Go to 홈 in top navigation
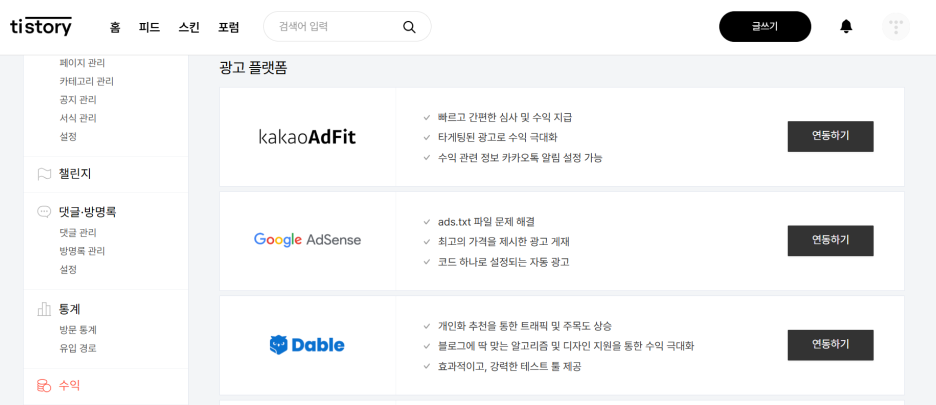This screenshot has width=936, height=405. pos(115,27)
